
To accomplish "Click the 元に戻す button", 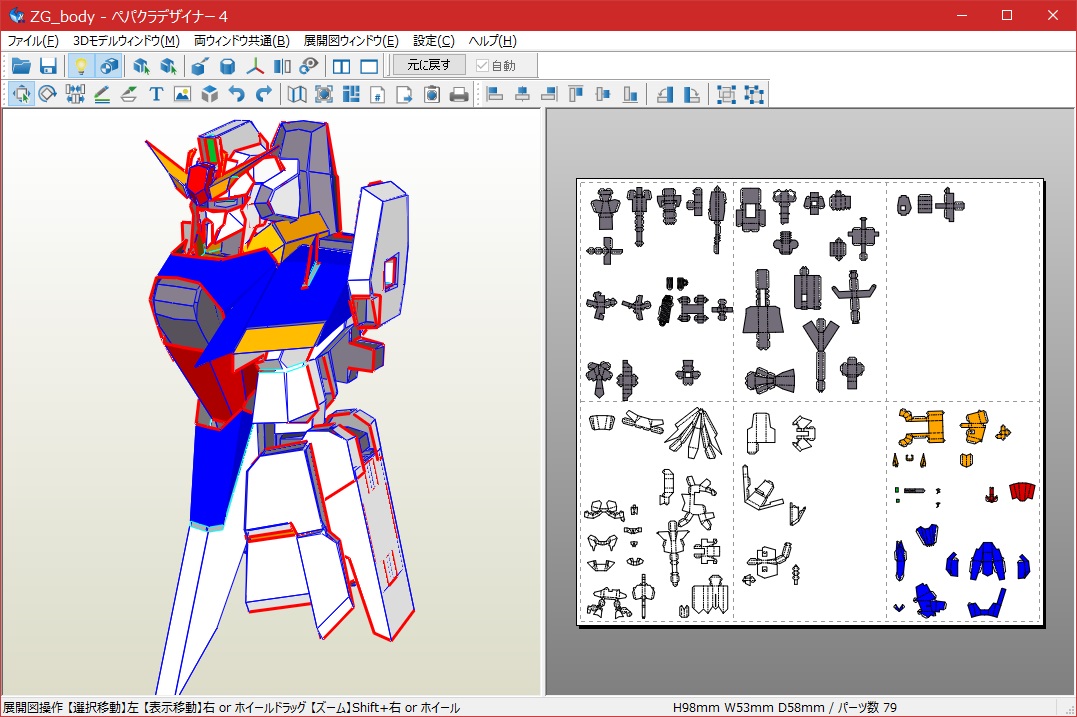I will 429,65.
